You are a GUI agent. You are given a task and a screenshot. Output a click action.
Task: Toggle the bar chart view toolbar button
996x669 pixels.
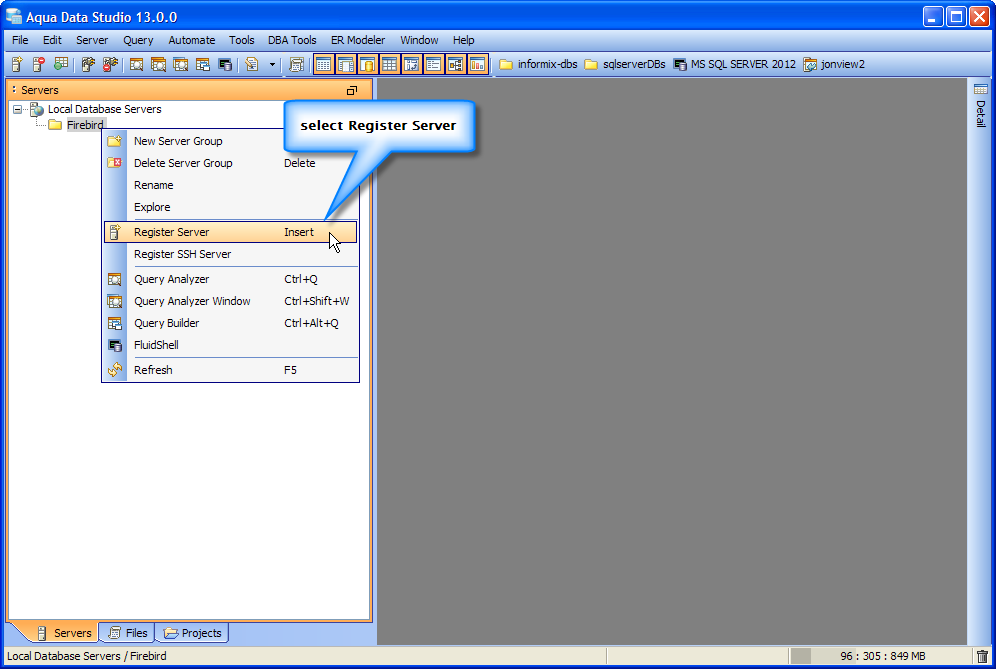(477, 64)
